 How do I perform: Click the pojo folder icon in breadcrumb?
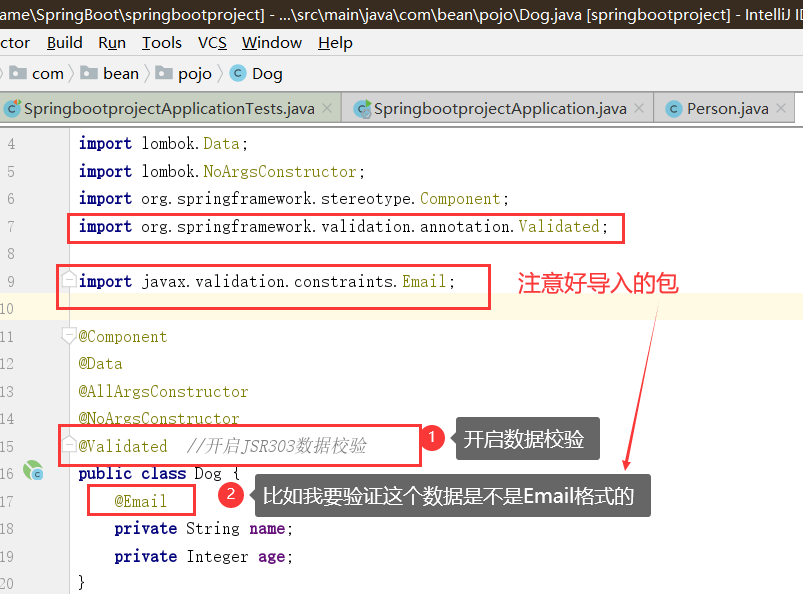pos(164,73)
